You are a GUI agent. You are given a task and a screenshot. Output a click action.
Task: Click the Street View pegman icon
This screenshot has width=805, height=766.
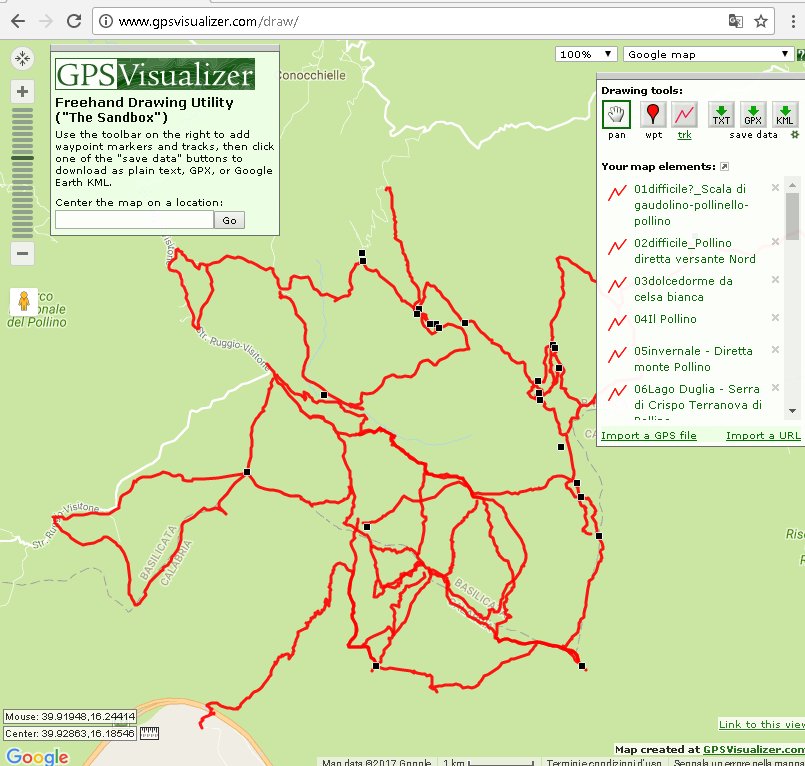[x=21, y=301]
